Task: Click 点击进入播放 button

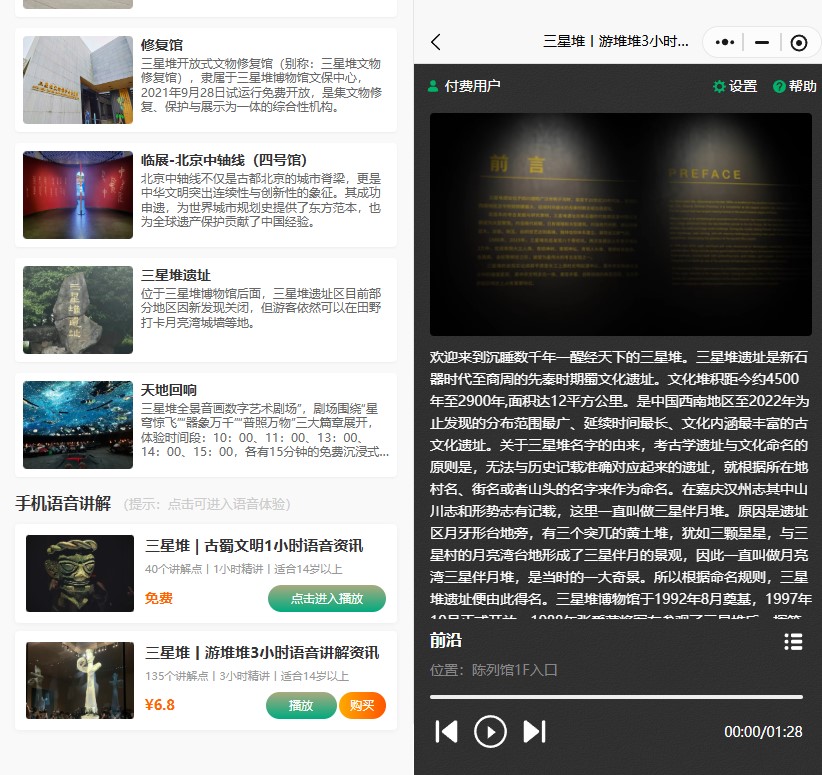Action: pos(326,598)
